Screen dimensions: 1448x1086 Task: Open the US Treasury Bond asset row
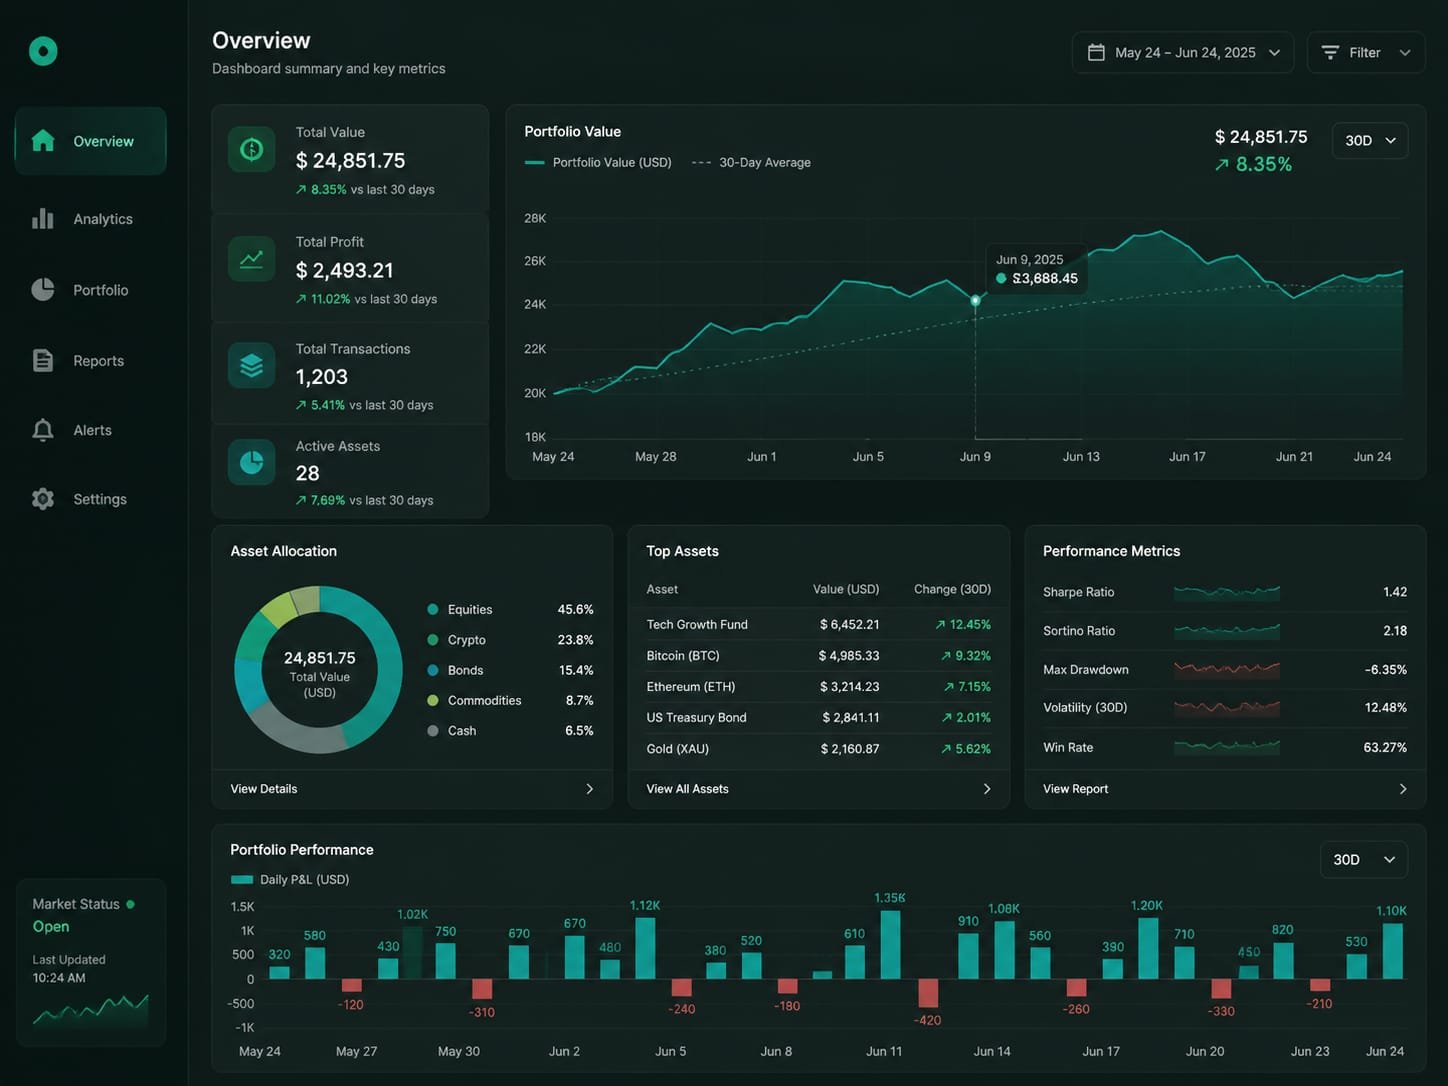tap(818, 718)
